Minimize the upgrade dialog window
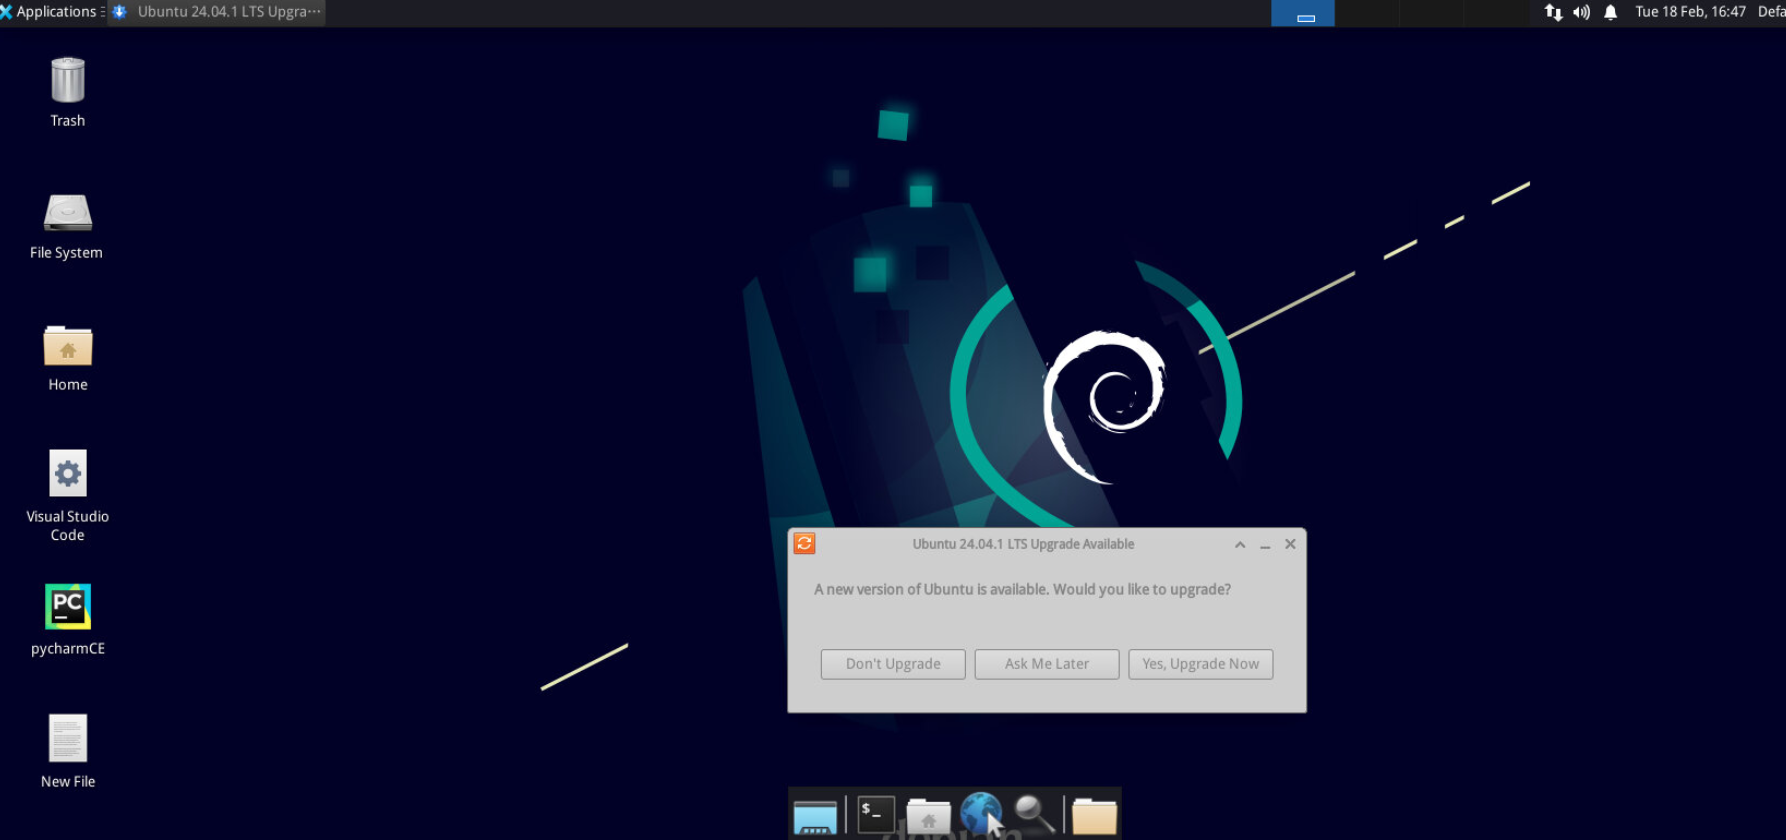 1265,544
